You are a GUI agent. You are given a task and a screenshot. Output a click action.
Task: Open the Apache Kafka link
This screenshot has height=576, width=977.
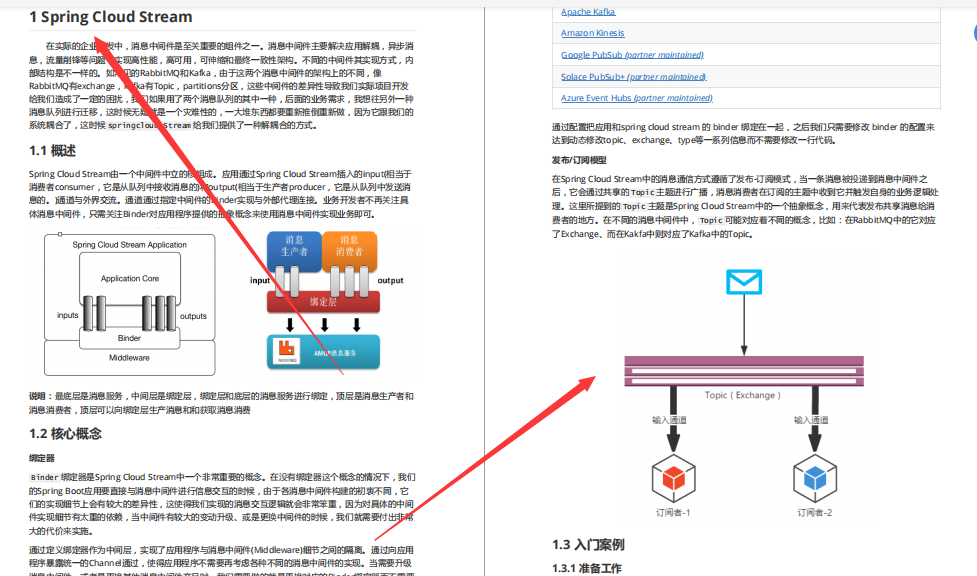[x=588, y=12]
